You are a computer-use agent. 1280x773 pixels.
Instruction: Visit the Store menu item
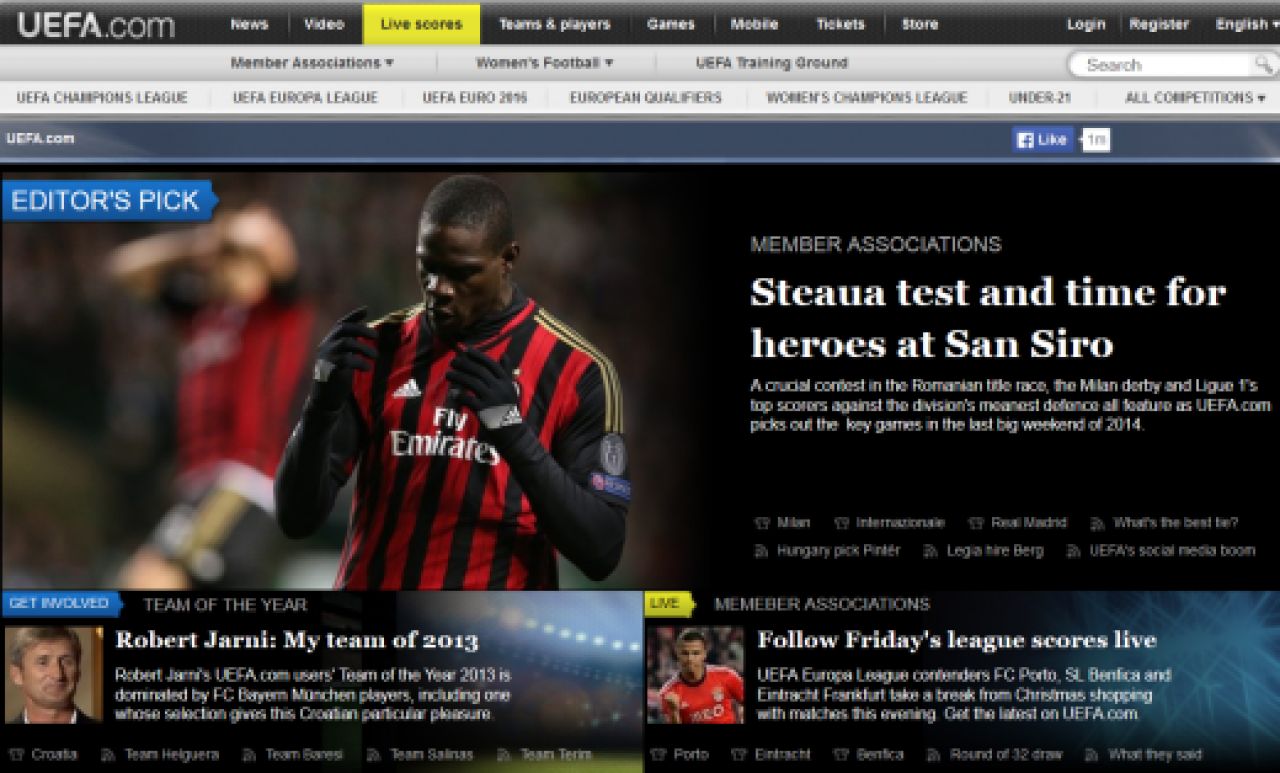click(x=920, y=24)
